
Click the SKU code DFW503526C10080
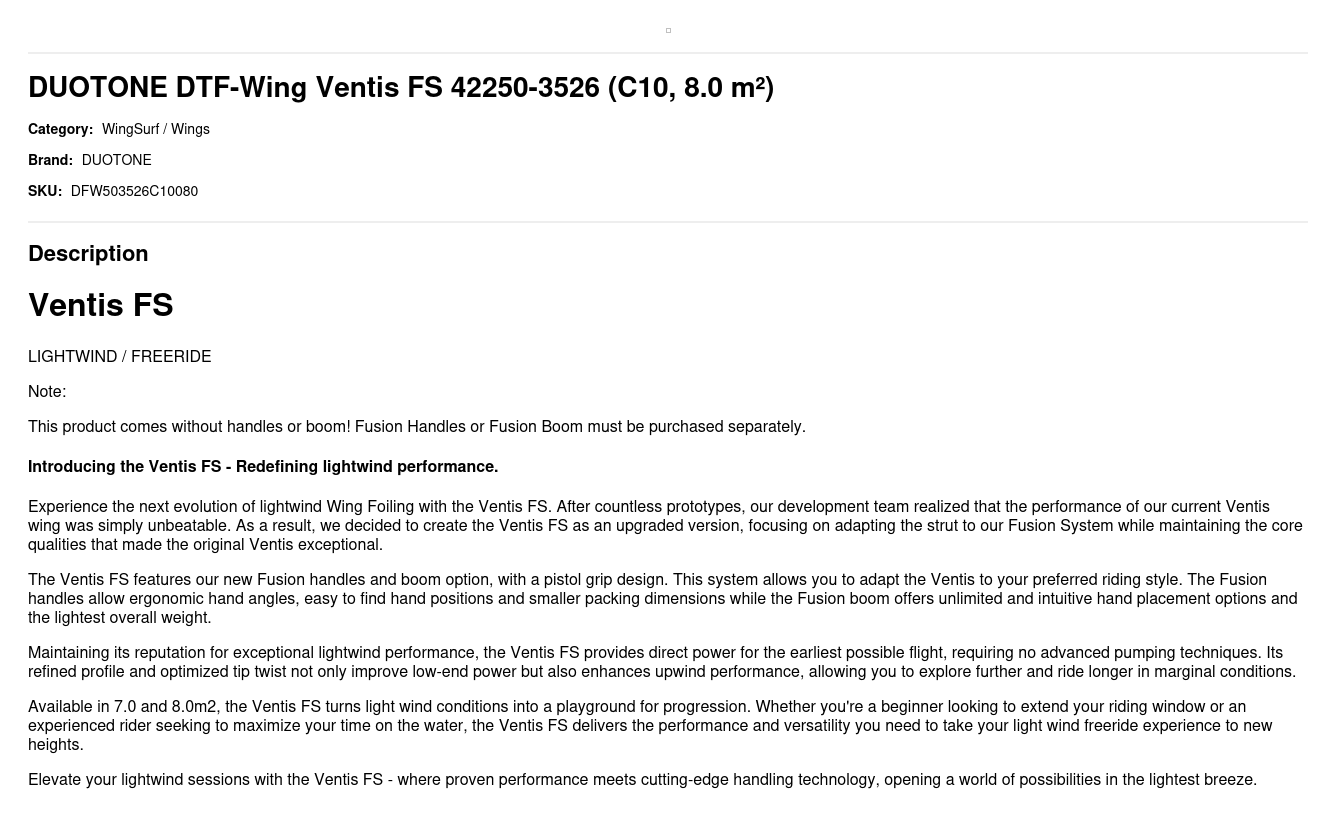coord(134,191)
